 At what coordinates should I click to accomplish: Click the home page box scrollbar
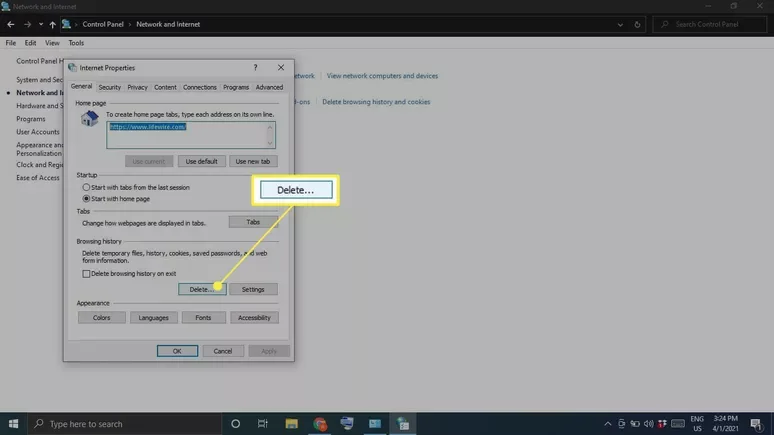pos(270,135)
